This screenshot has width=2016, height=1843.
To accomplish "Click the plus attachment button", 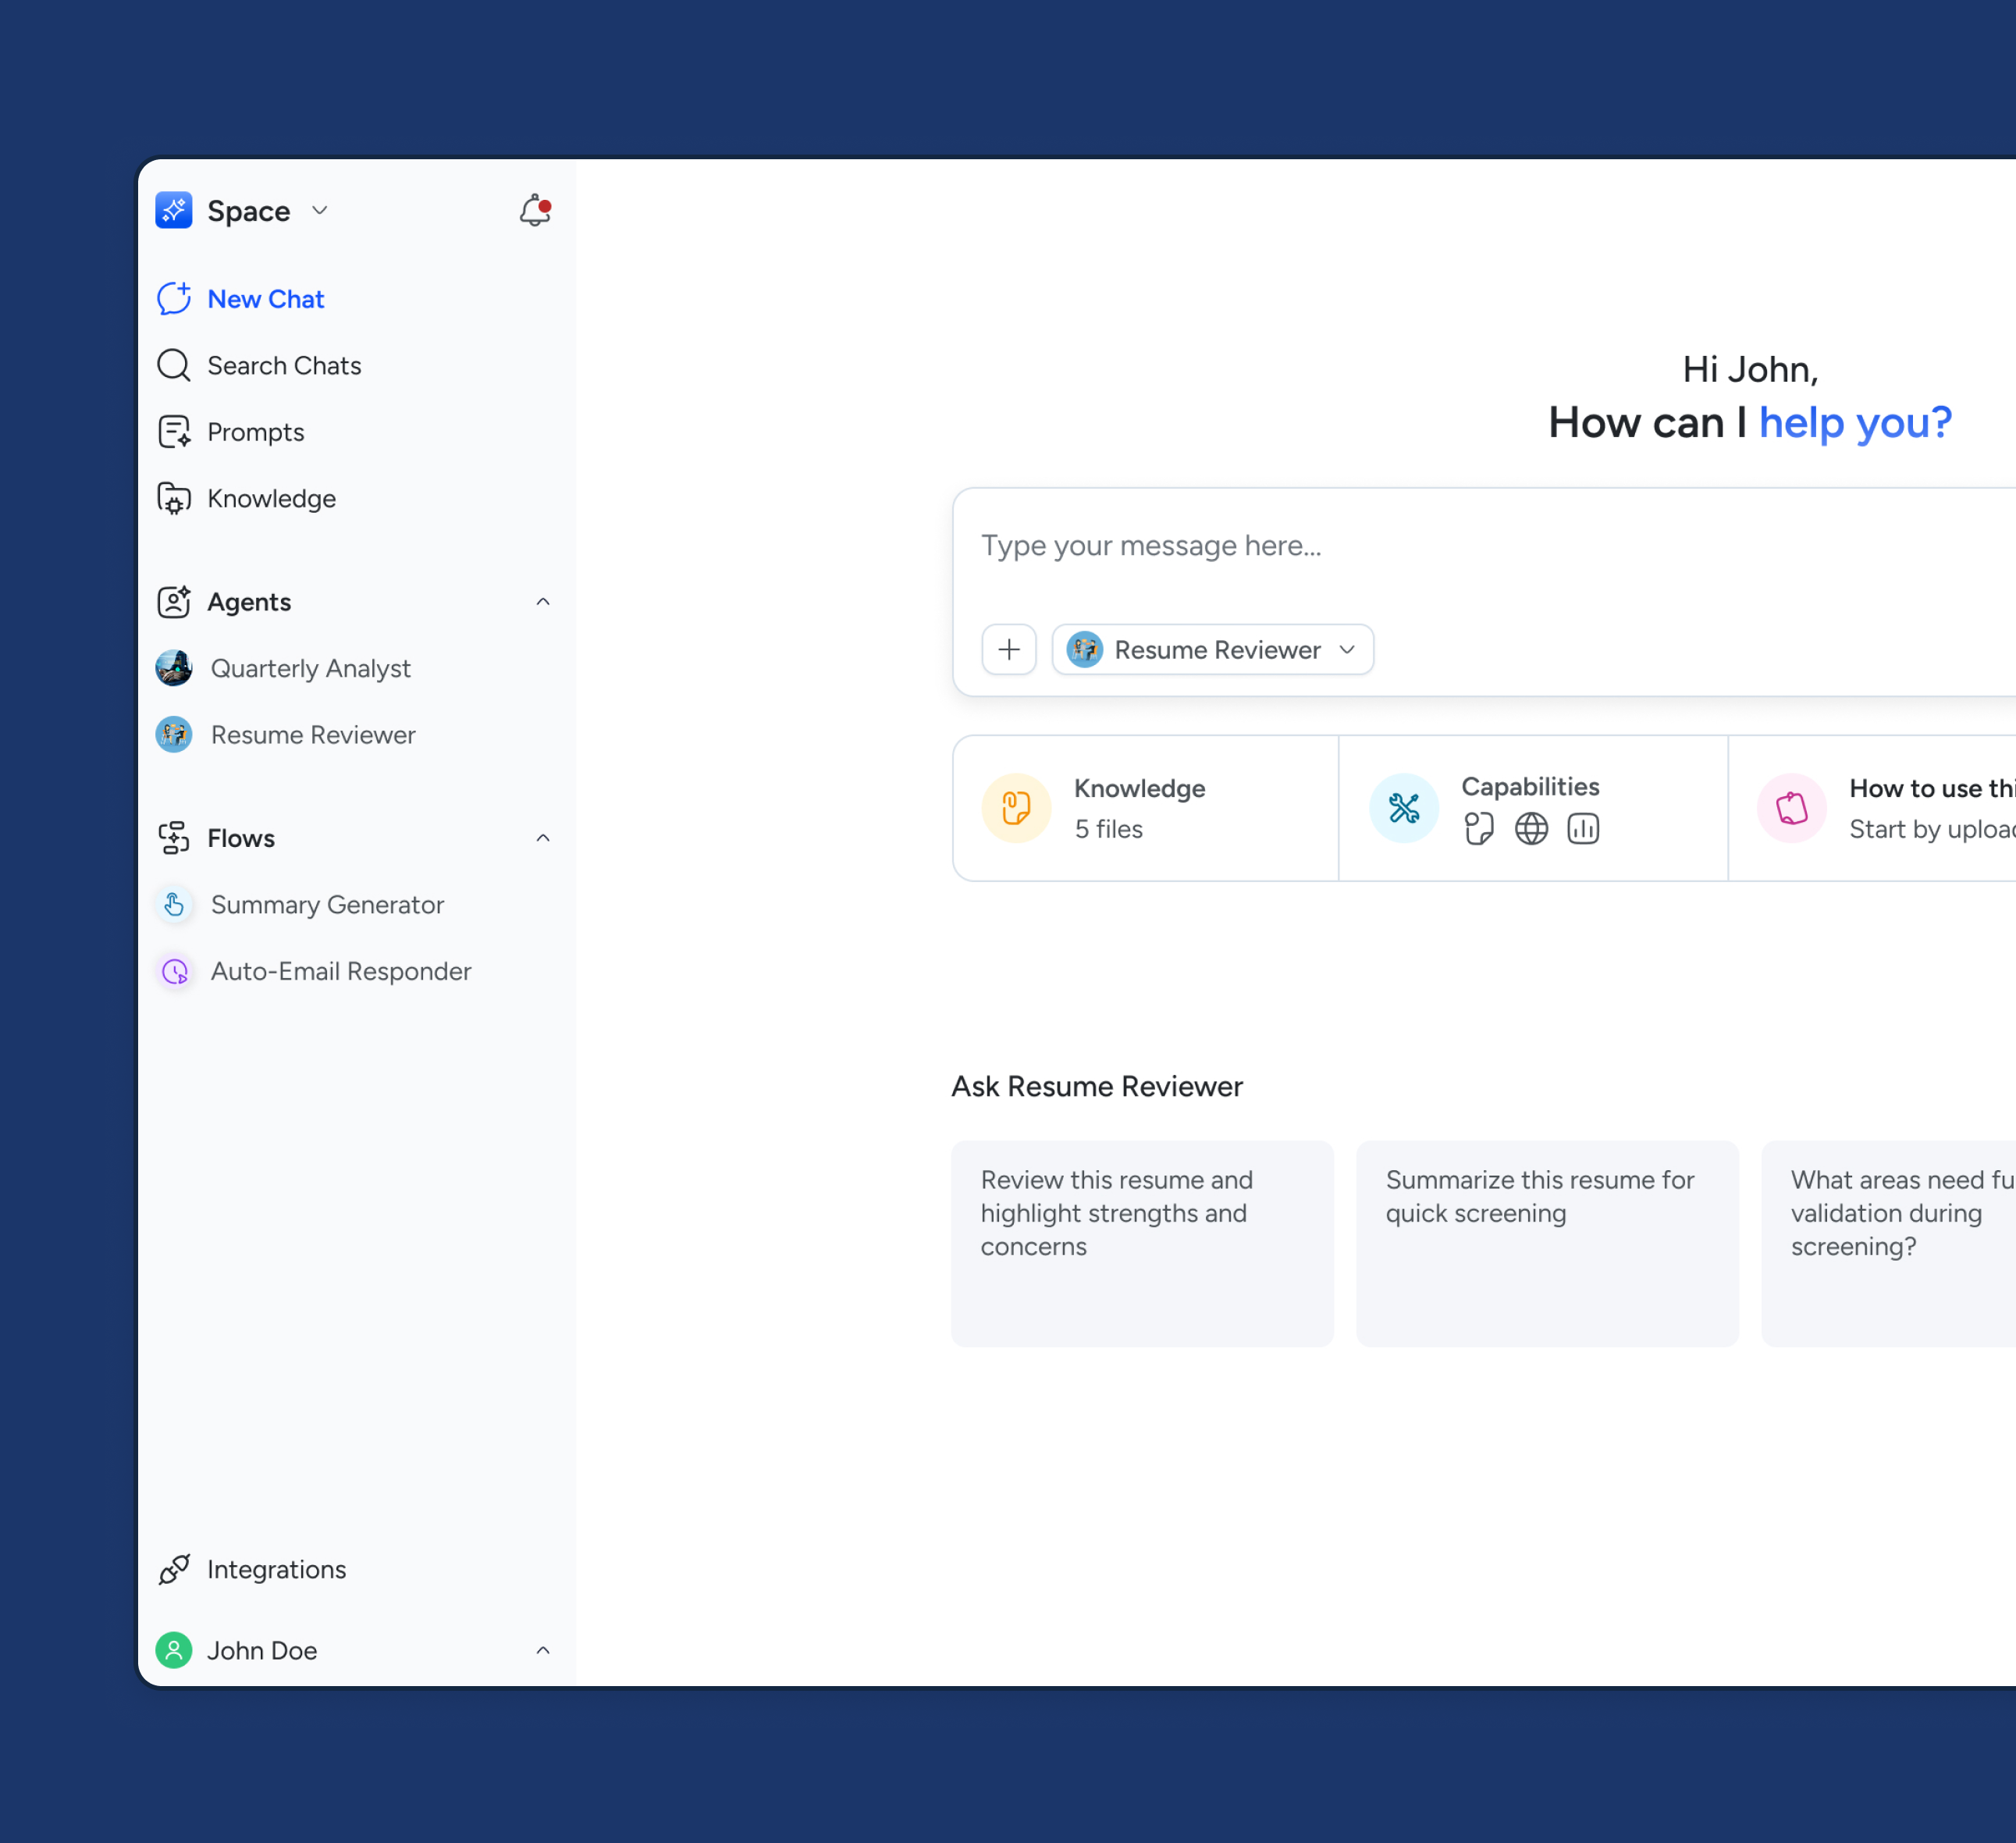I will (1009, 650).
